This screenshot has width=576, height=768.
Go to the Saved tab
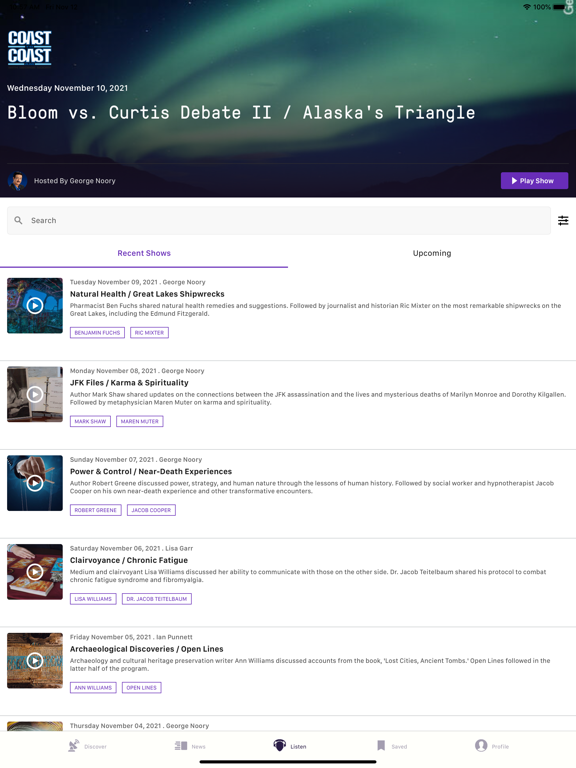(x=392, y=746)
